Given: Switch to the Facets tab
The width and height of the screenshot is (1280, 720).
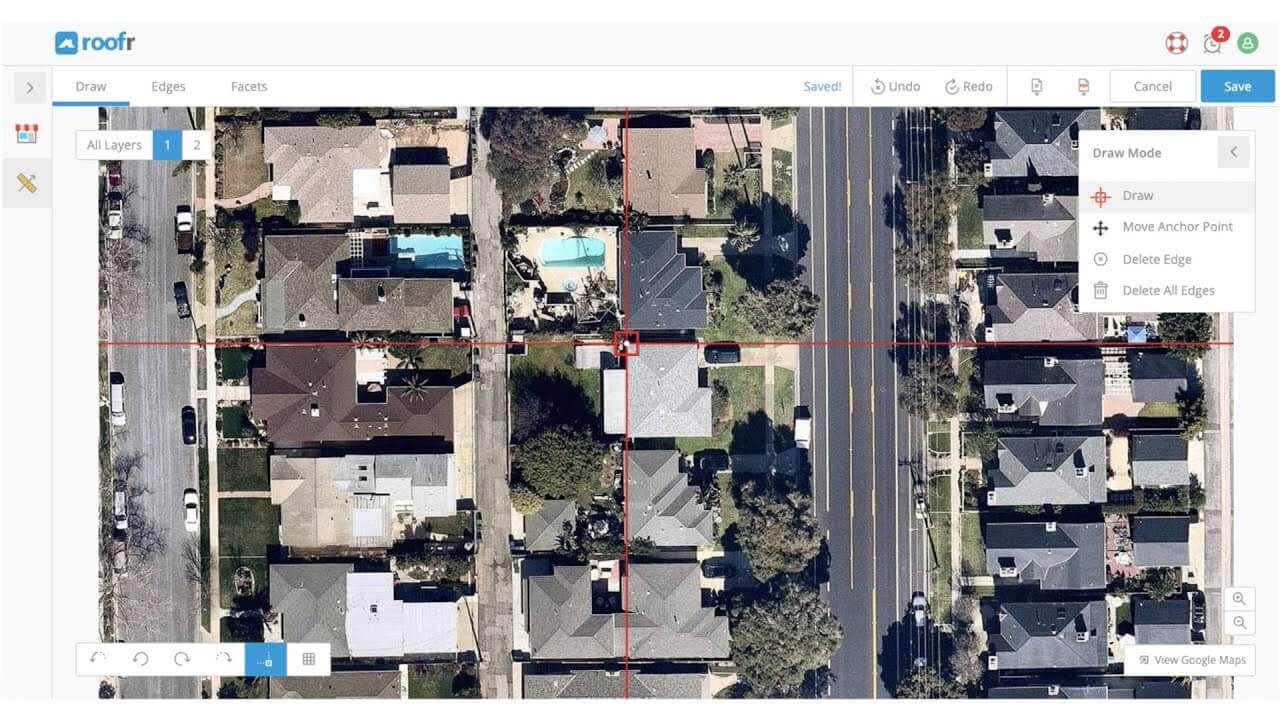Looking at the screenshot, I should point(249,86).
